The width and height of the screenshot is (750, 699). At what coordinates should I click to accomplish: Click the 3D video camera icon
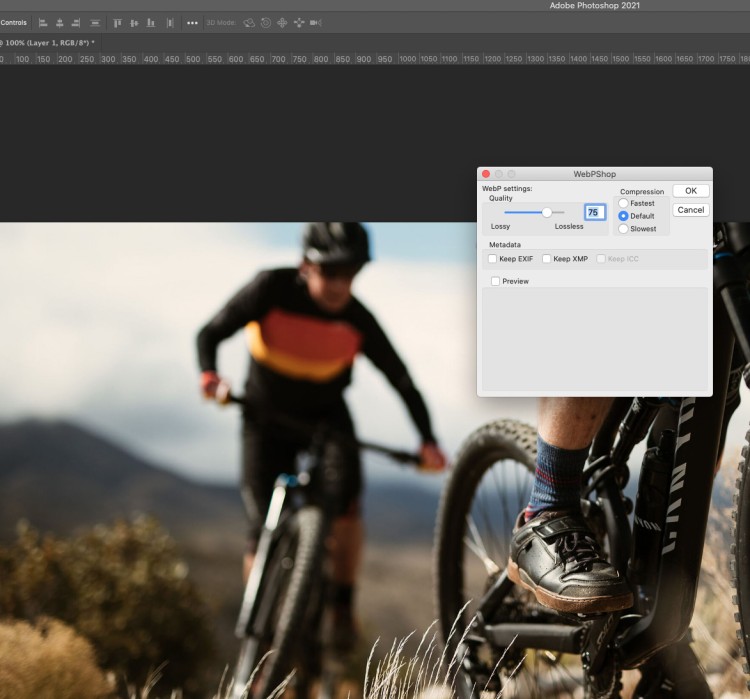316,22
